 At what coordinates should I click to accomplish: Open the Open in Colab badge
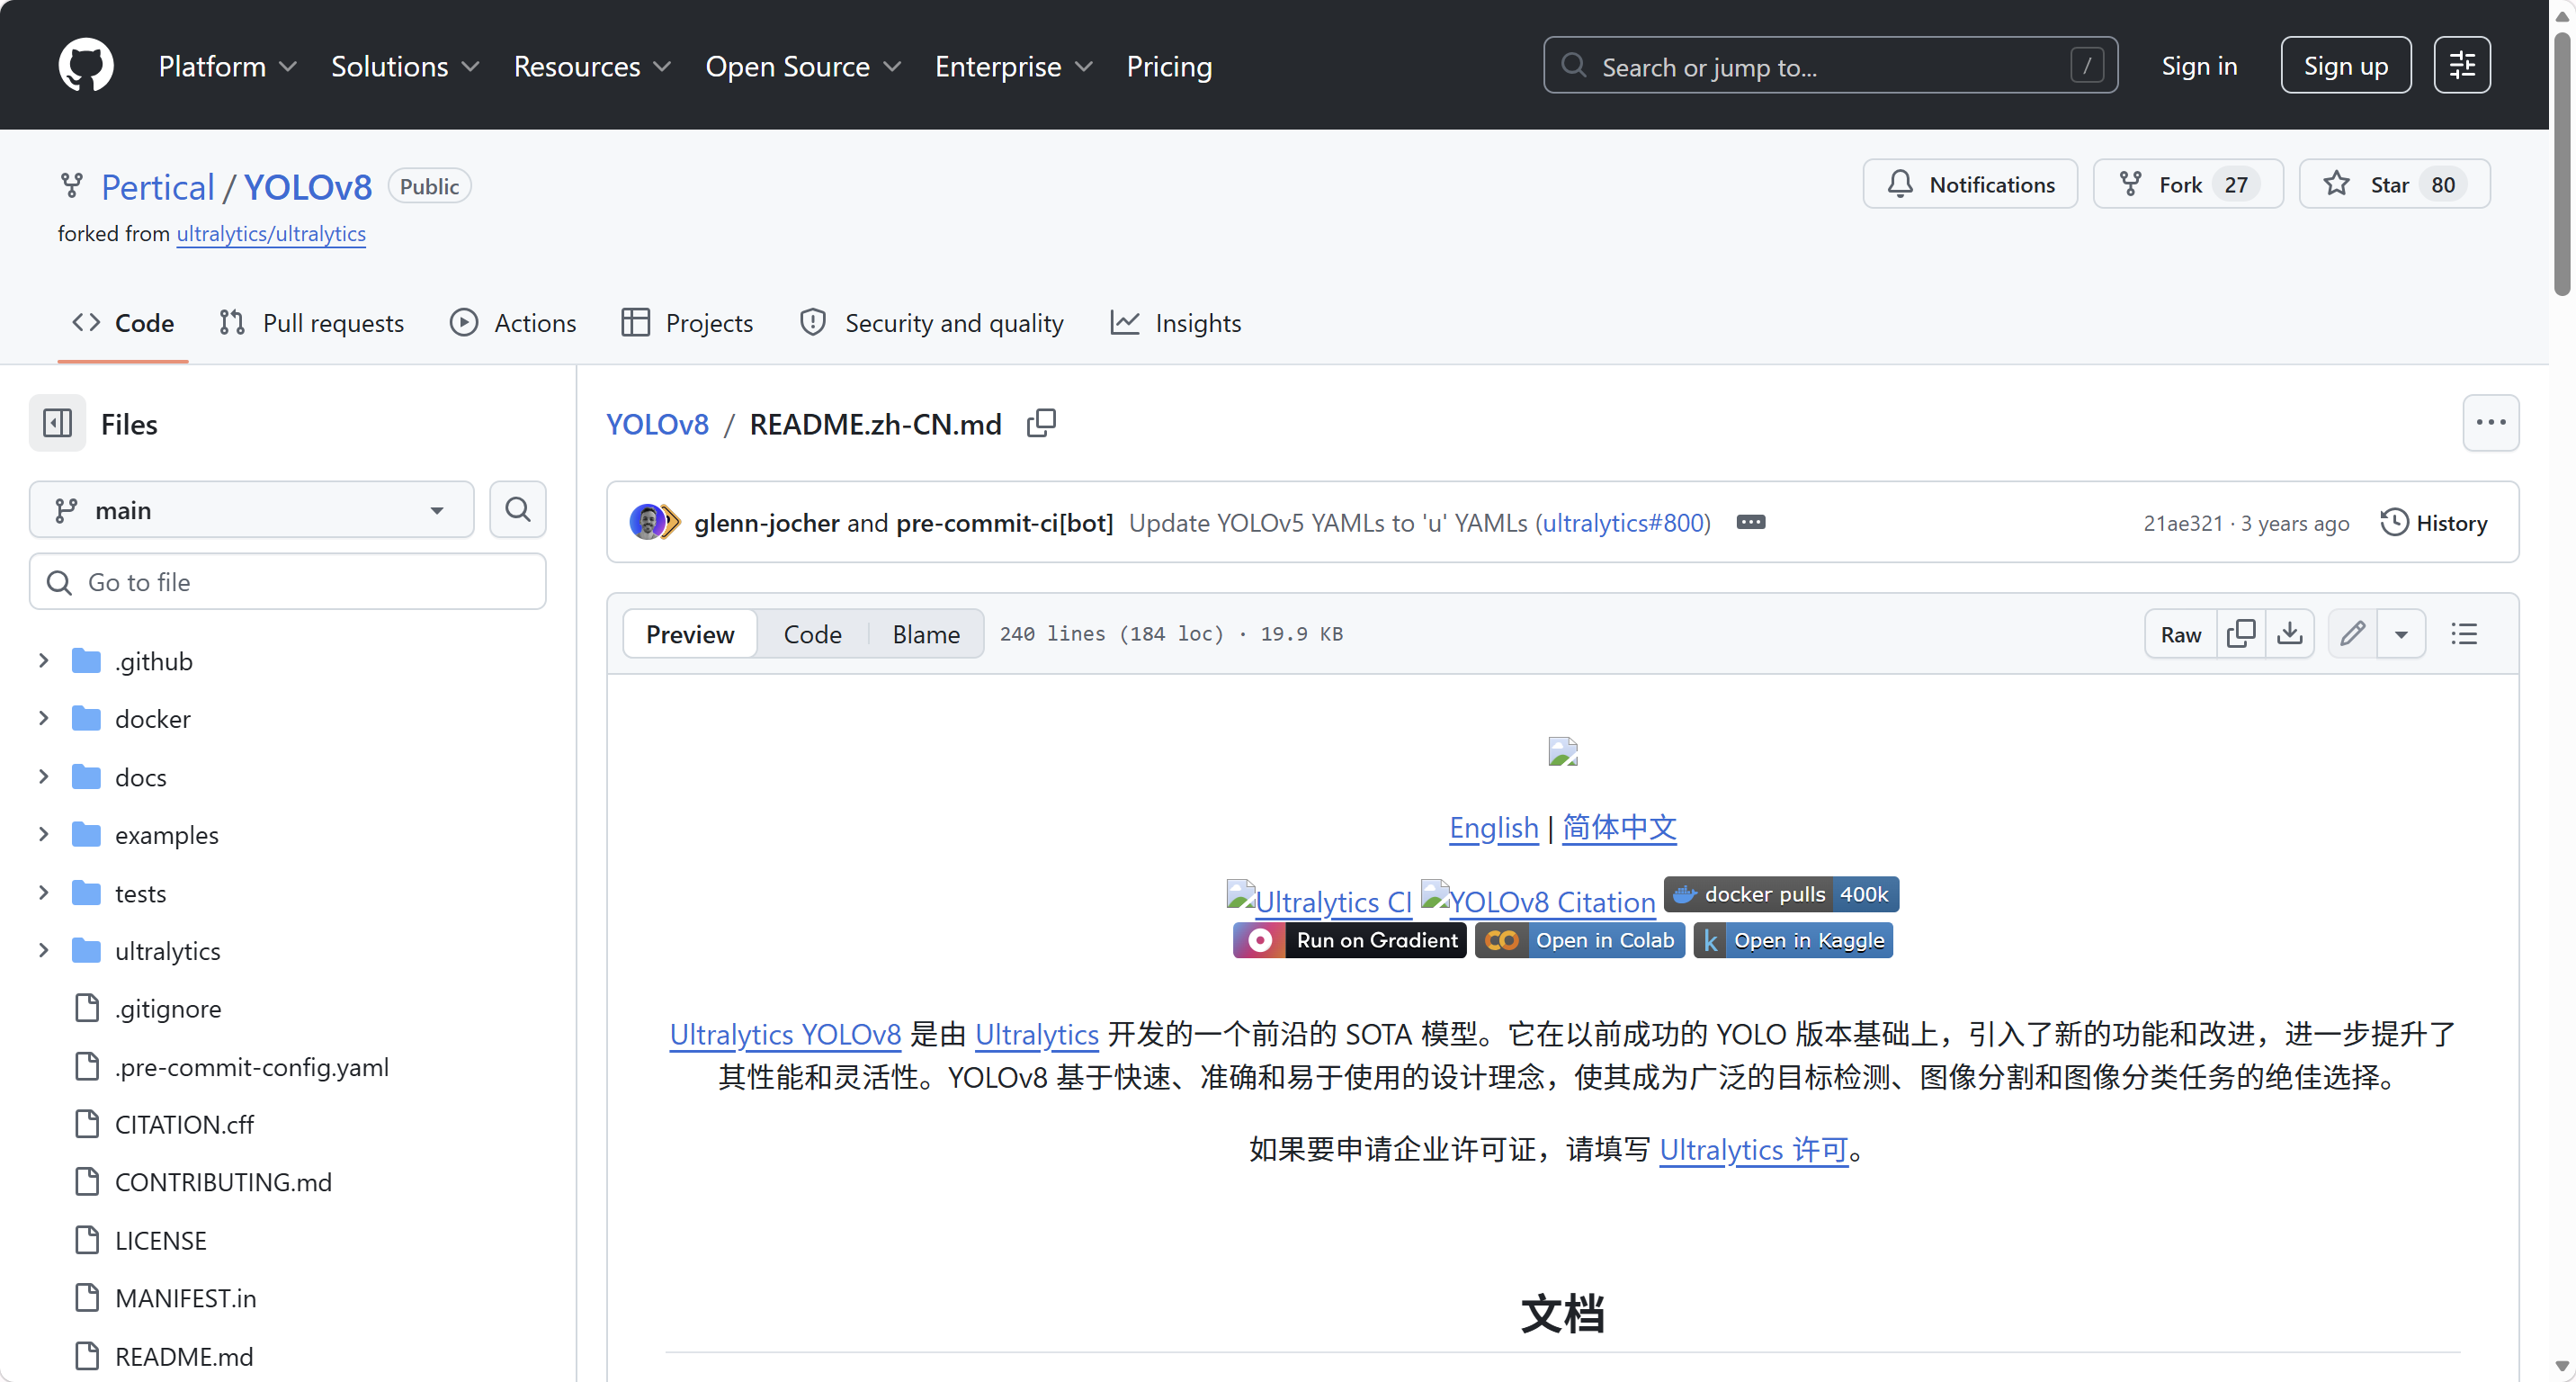coord(1580,940)
